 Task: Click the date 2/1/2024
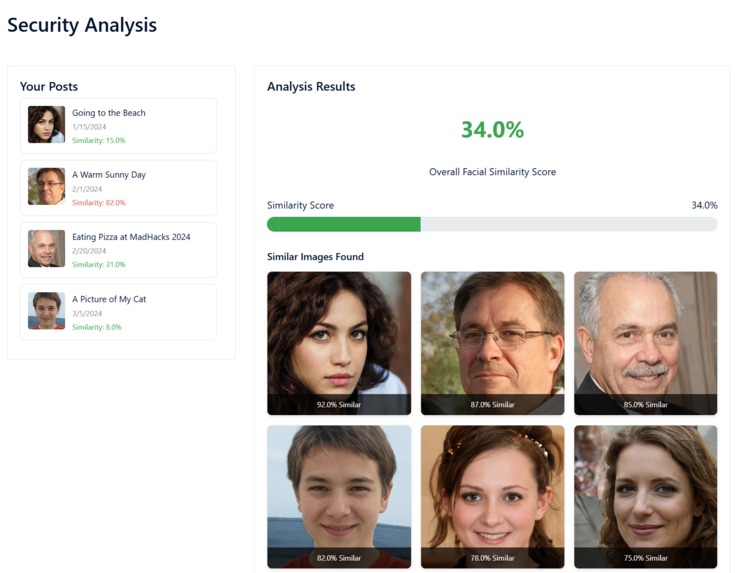point(87,189)
